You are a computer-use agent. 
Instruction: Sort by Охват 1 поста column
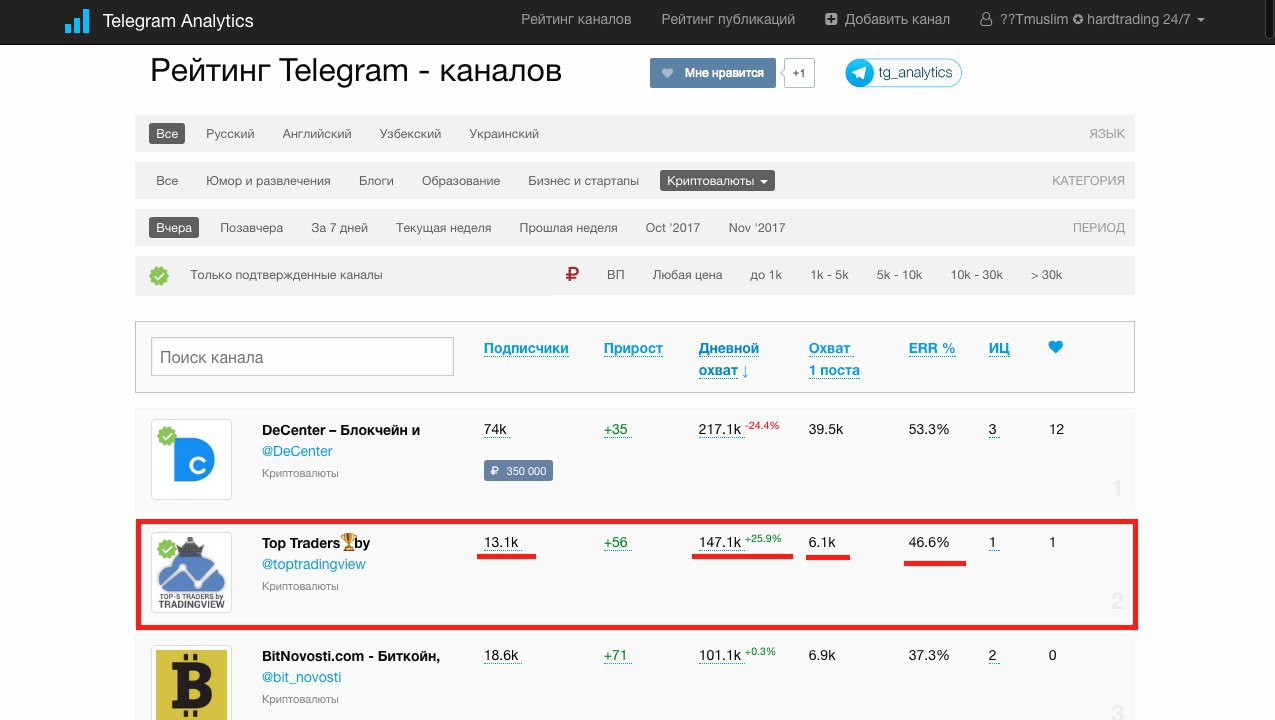click(x=834, y=359)
